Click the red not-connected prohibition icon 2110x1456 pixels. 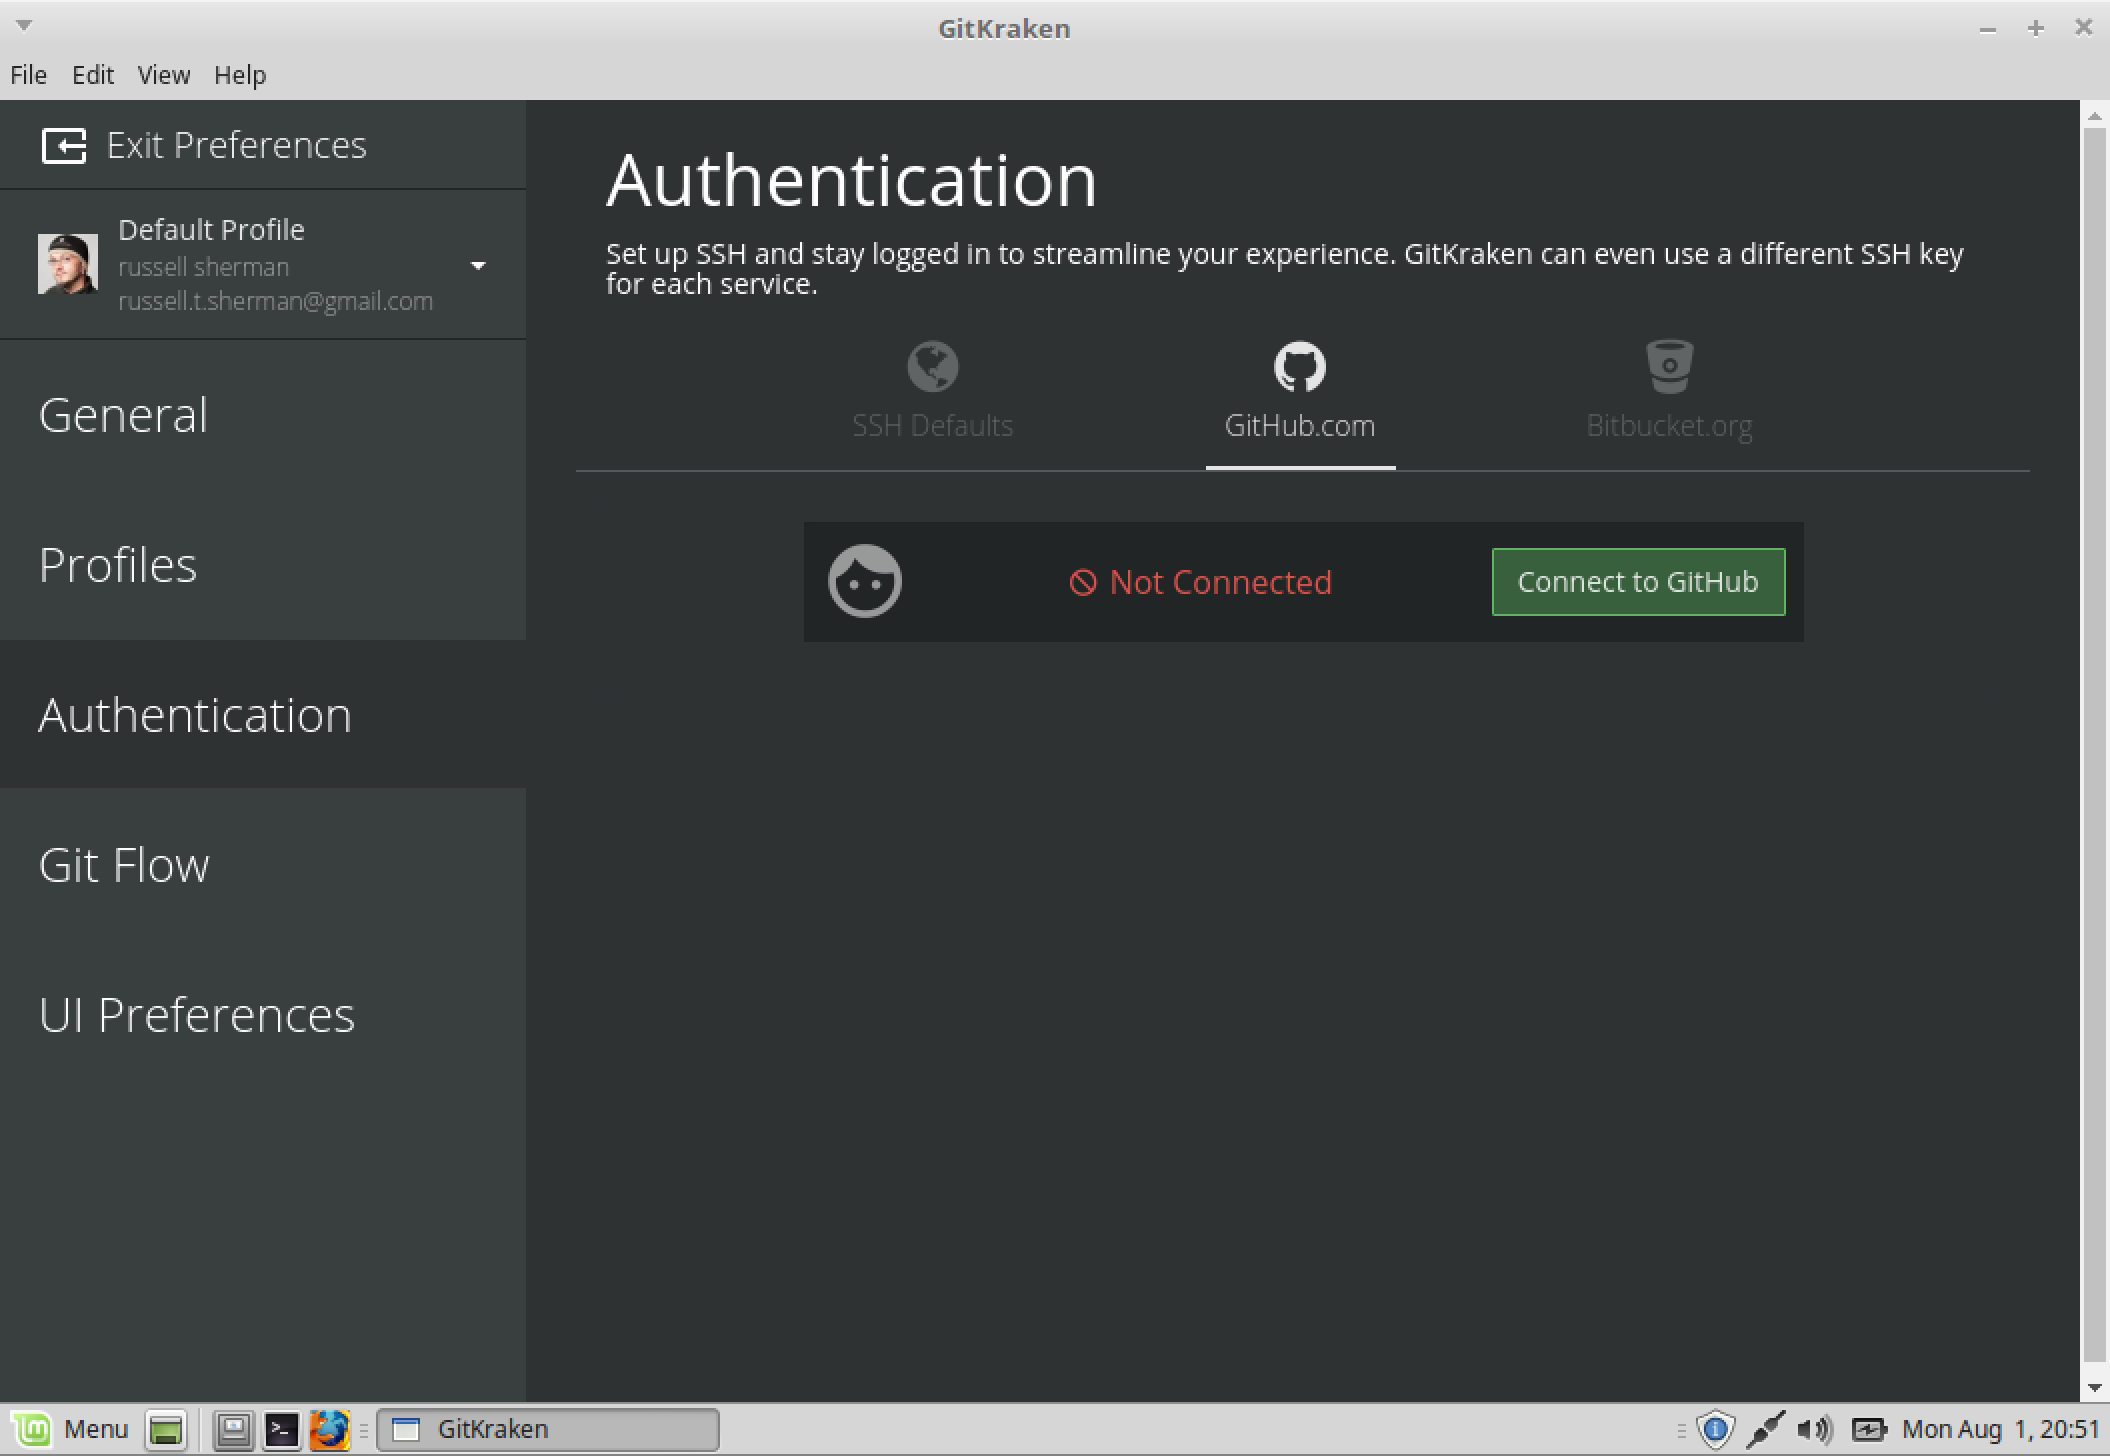[1083, 582]
